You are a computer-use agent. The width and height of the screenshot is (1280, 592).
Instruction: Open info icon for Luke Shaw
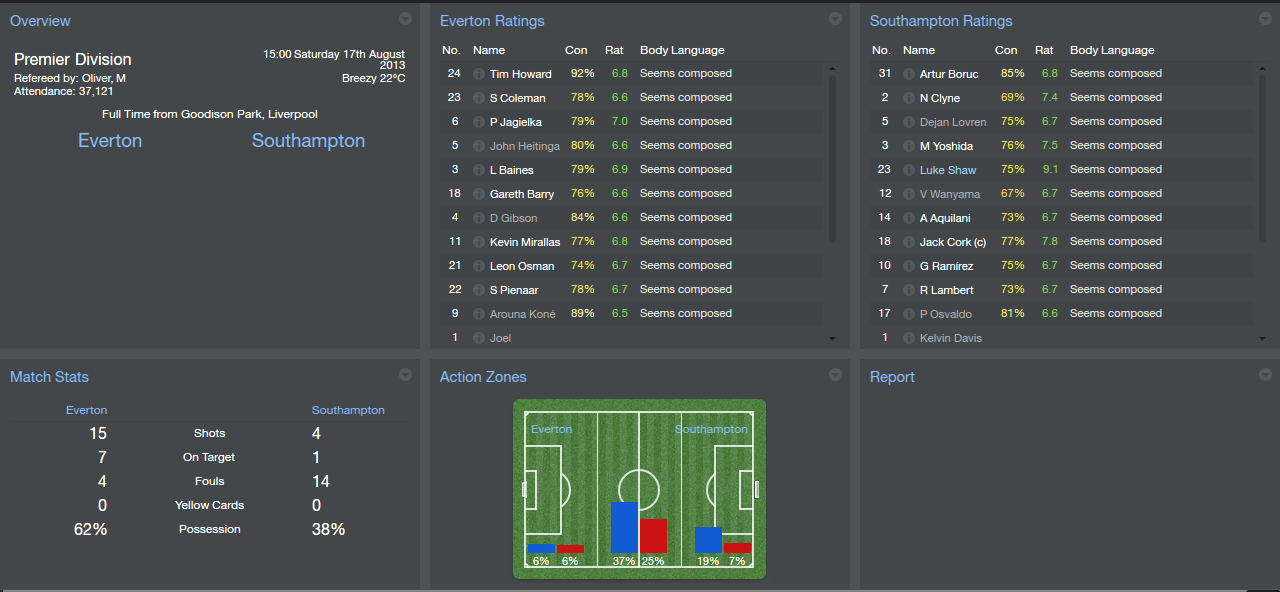click(x=908, y=170)
